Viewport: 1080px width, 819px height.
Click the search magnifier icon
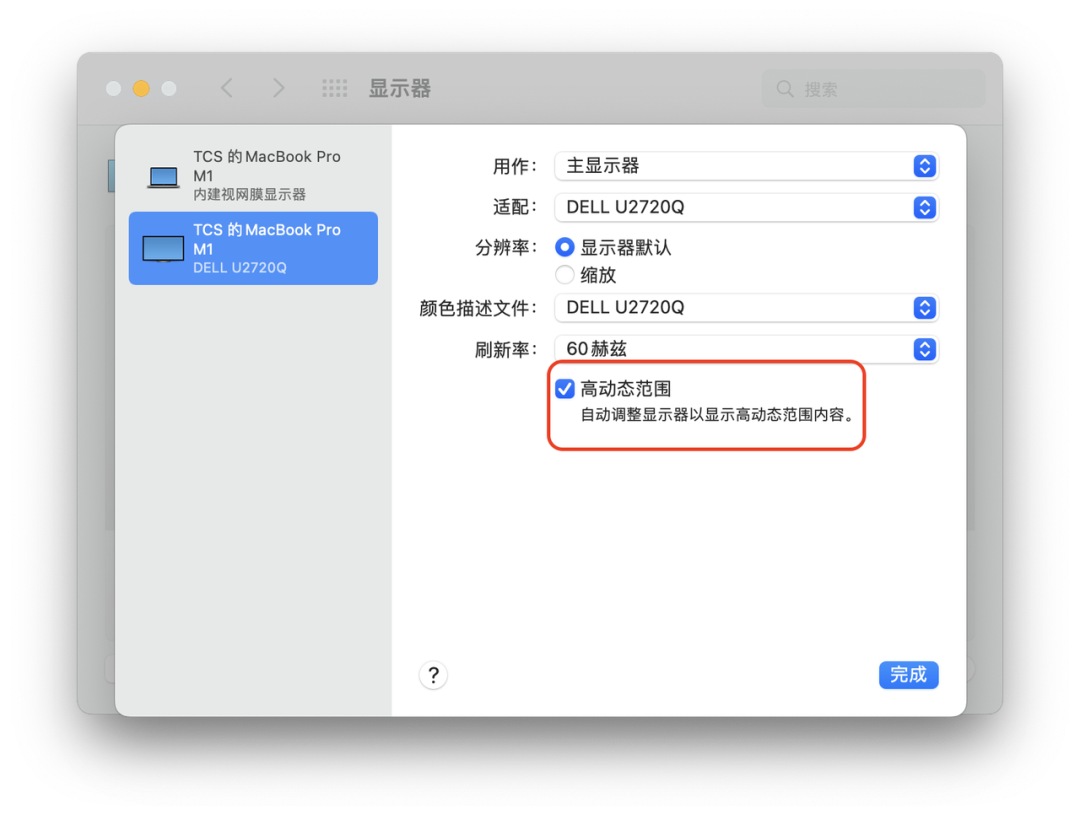tap(786, 88)
